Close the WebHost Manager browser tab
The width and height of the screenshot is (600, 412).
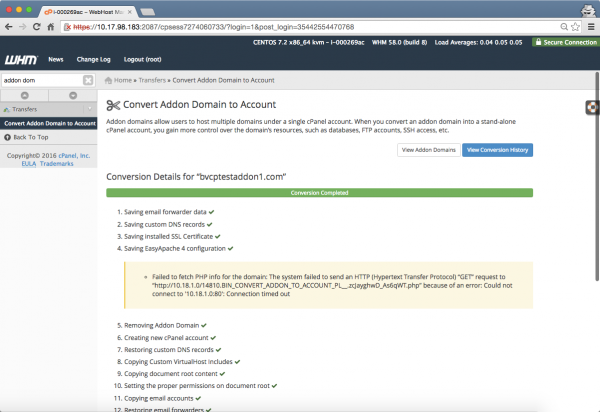pos(130,12)
